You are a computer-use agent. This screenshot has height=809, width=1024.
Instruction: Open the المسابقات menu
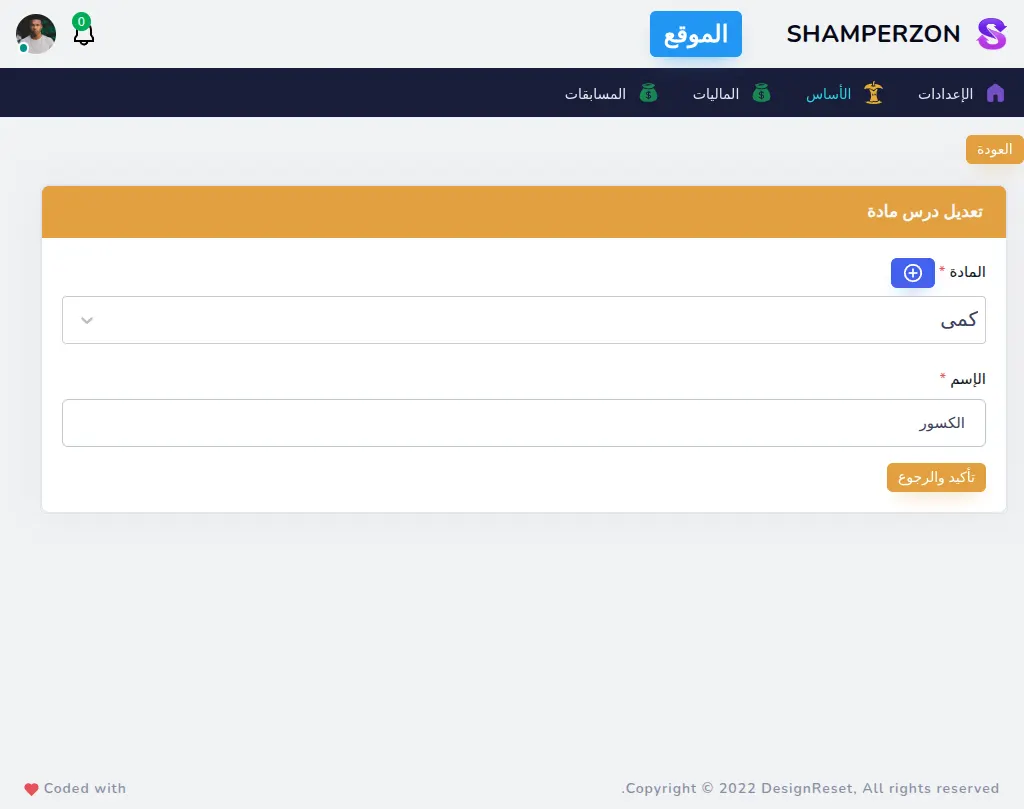click(x=596, y=94)
